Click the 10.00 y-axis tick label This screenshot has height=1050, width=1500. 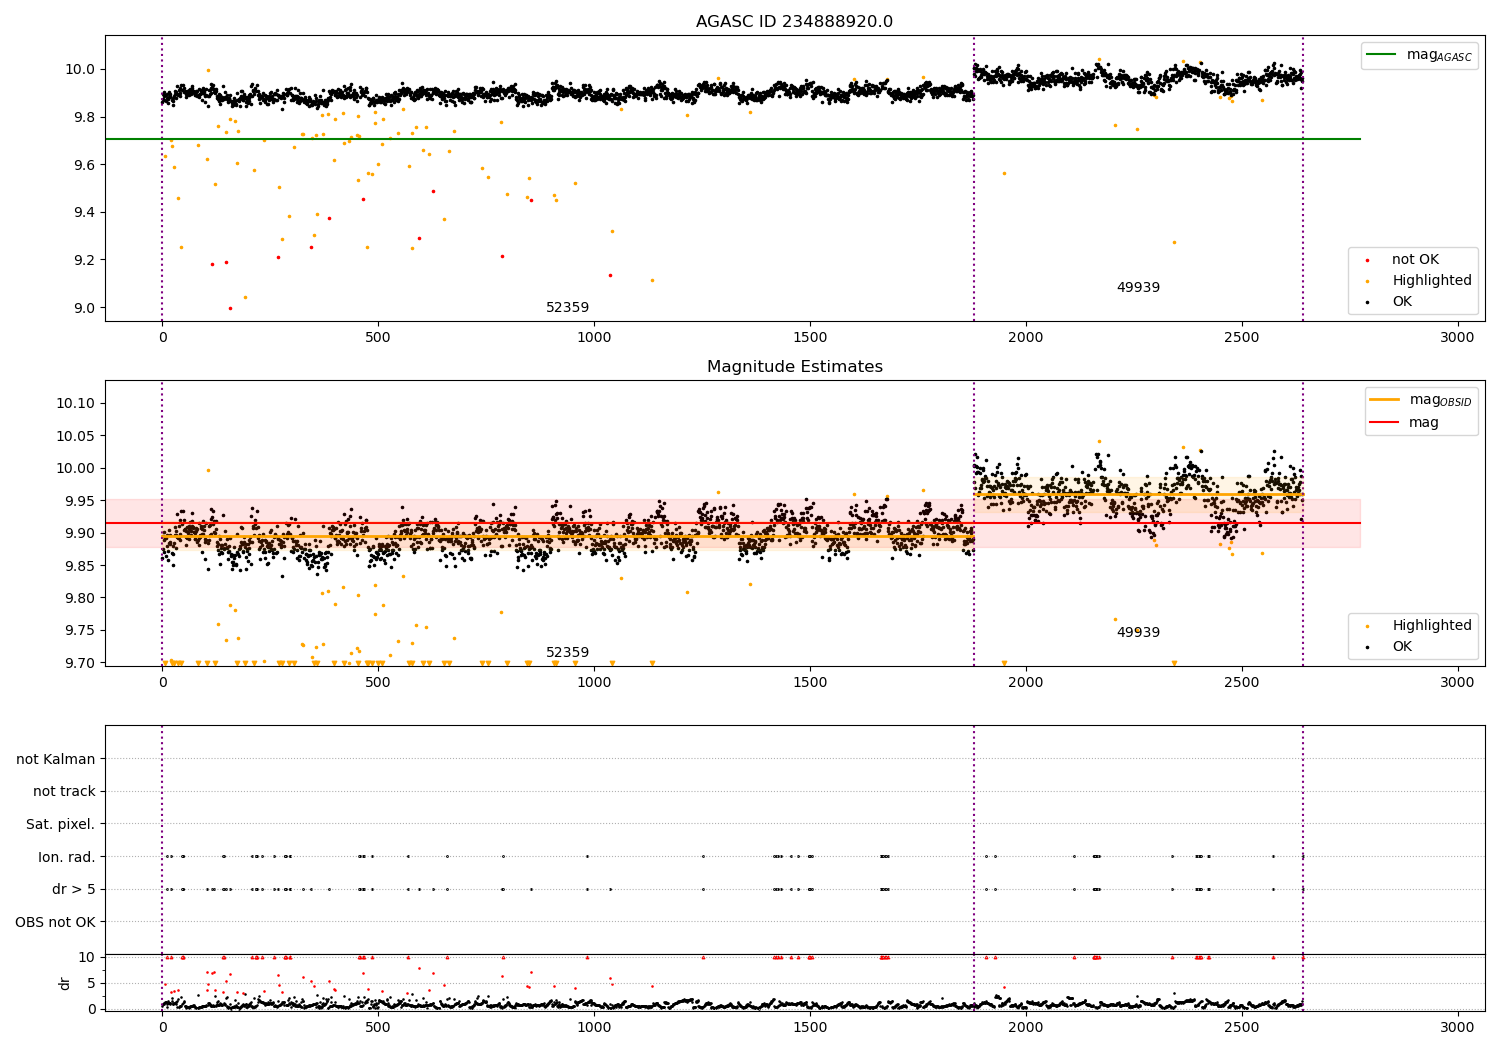[x=76, y=468]
